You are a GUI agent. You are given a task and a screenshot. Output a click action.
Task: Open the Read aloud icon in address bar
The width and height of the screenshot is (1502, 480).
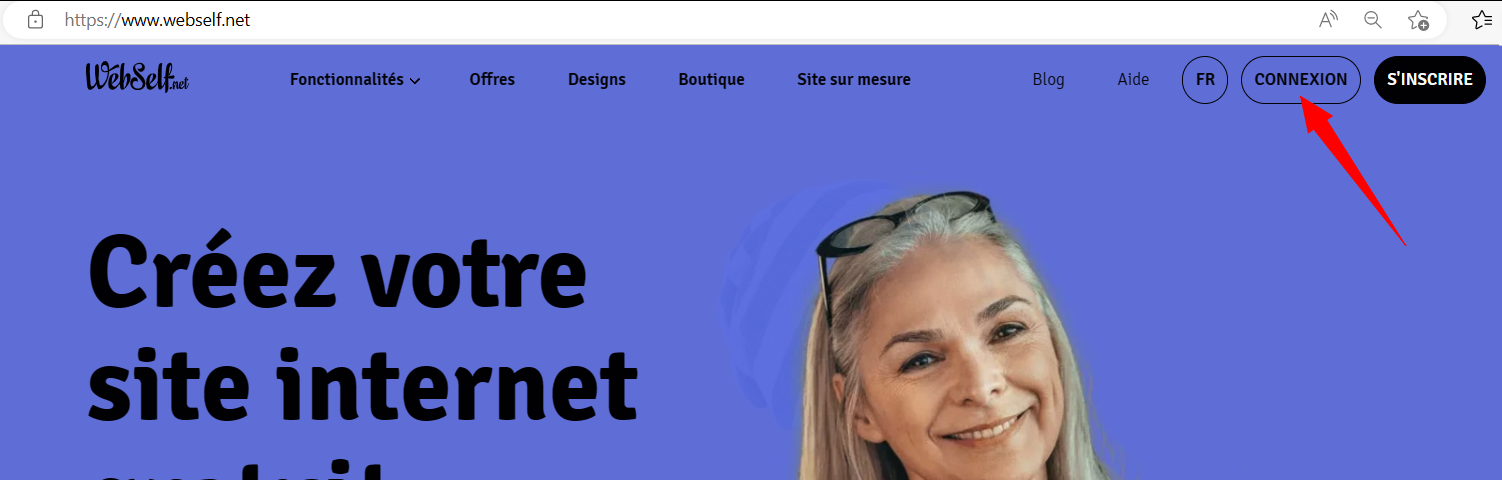click(x=1328, y=19)
